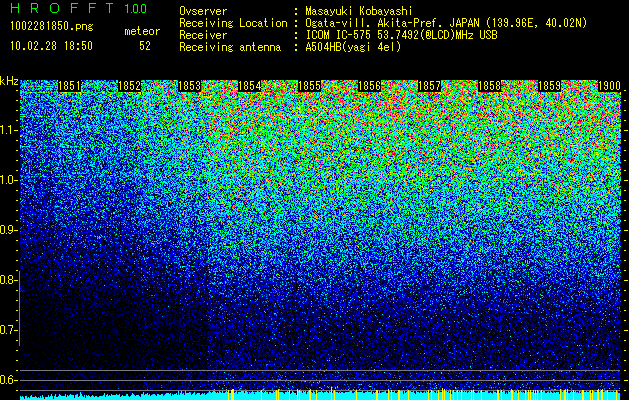
Task: Click the 1854 time marker label
Action: [x=249, y=86]
